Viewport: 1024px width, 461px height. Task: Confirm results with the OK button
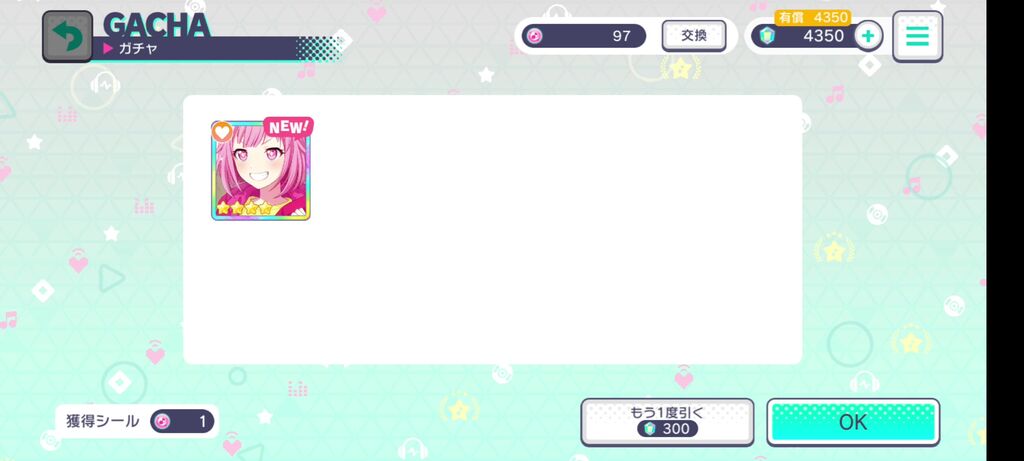(x=853, y=422)
